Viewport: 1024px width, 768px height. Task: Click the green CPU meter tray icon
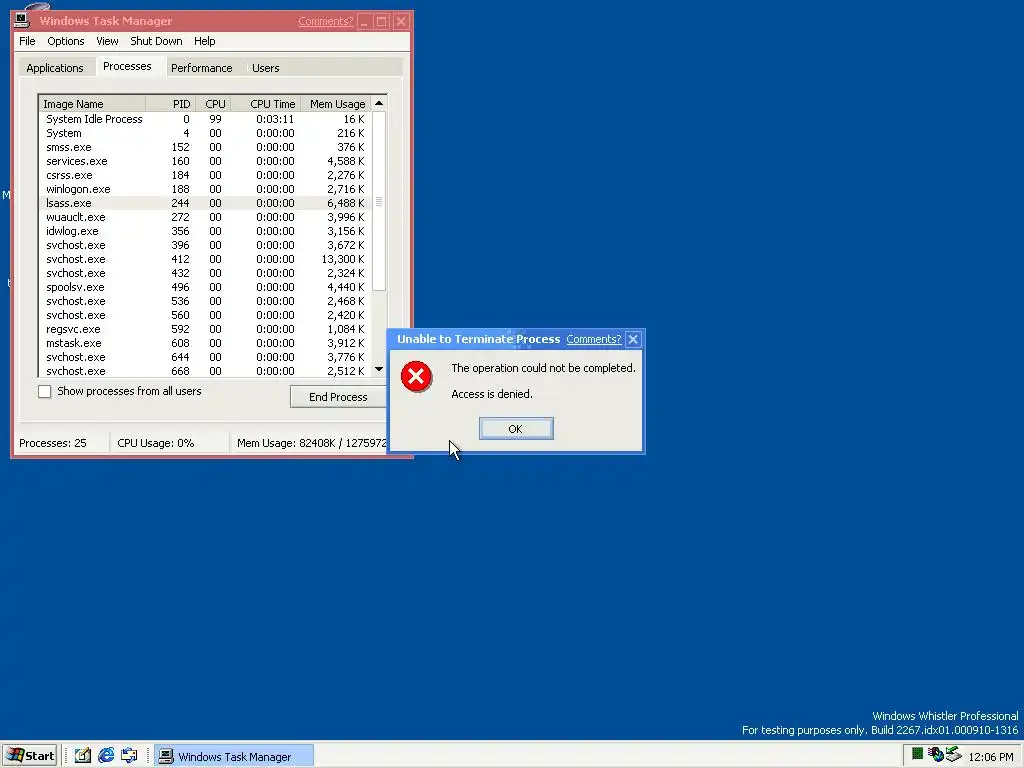[917, 754]
